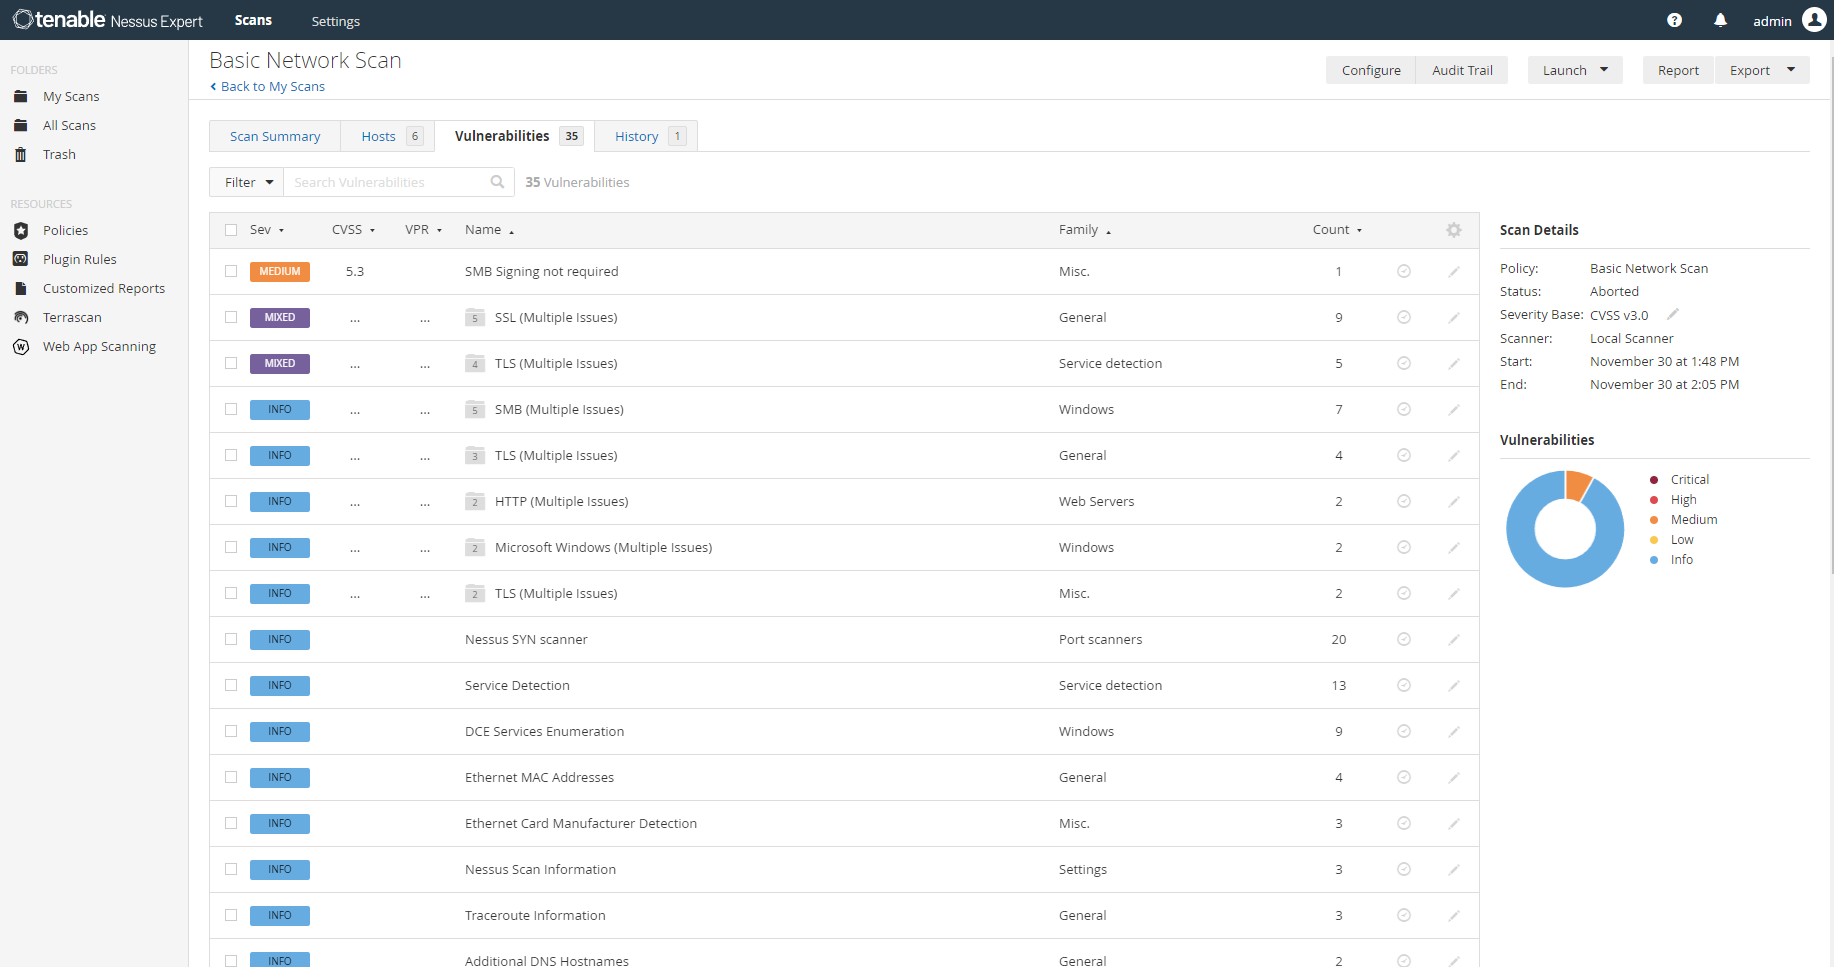1834x967 pixels.
Task: Select the Nessus SYN scanner row checkbox
Action: coord(231,639)
